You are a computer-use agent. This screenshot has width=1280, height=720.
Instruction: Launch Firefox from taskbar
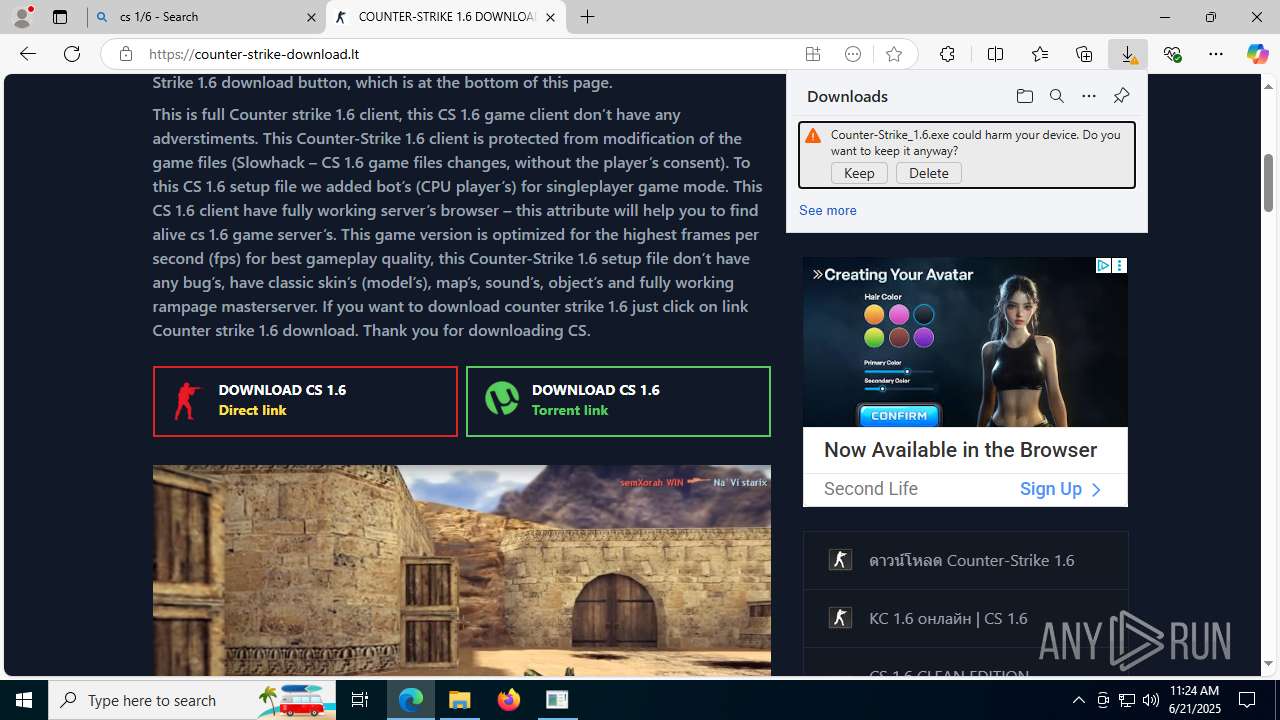click(509, 700)
